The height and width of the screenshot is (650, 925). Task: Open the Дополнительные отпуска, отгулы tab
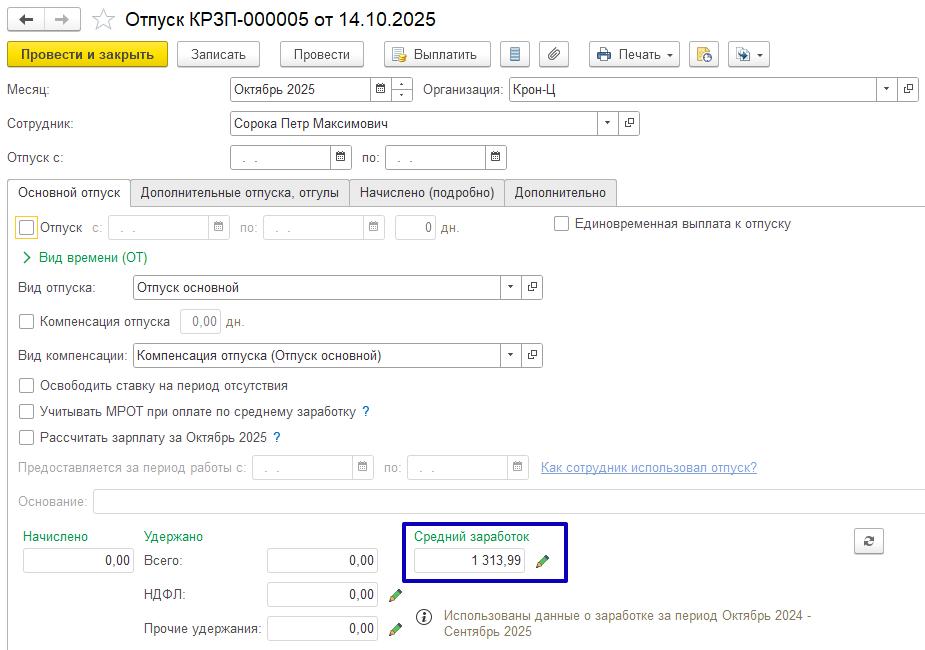[x=239, y=192]
